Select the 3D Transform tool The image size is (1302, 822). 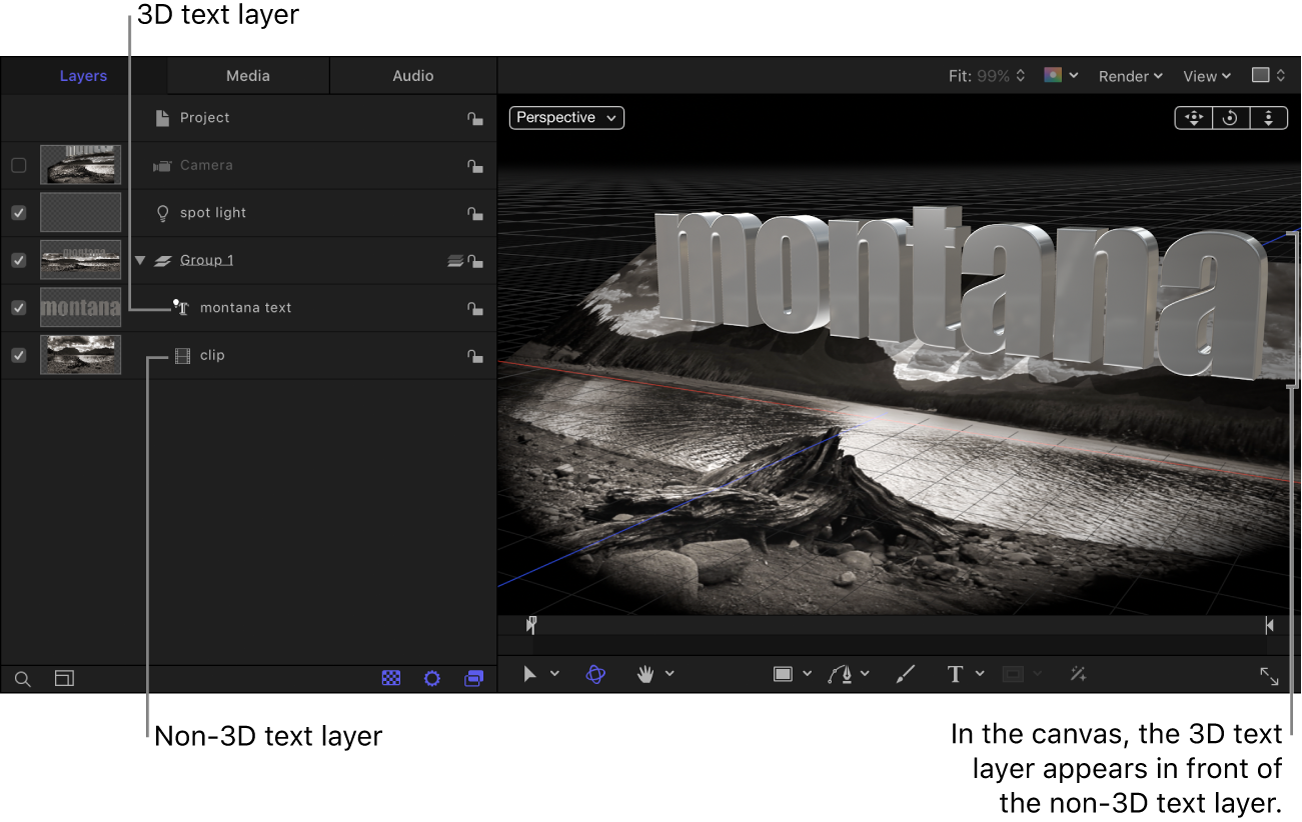pos(596,674)
